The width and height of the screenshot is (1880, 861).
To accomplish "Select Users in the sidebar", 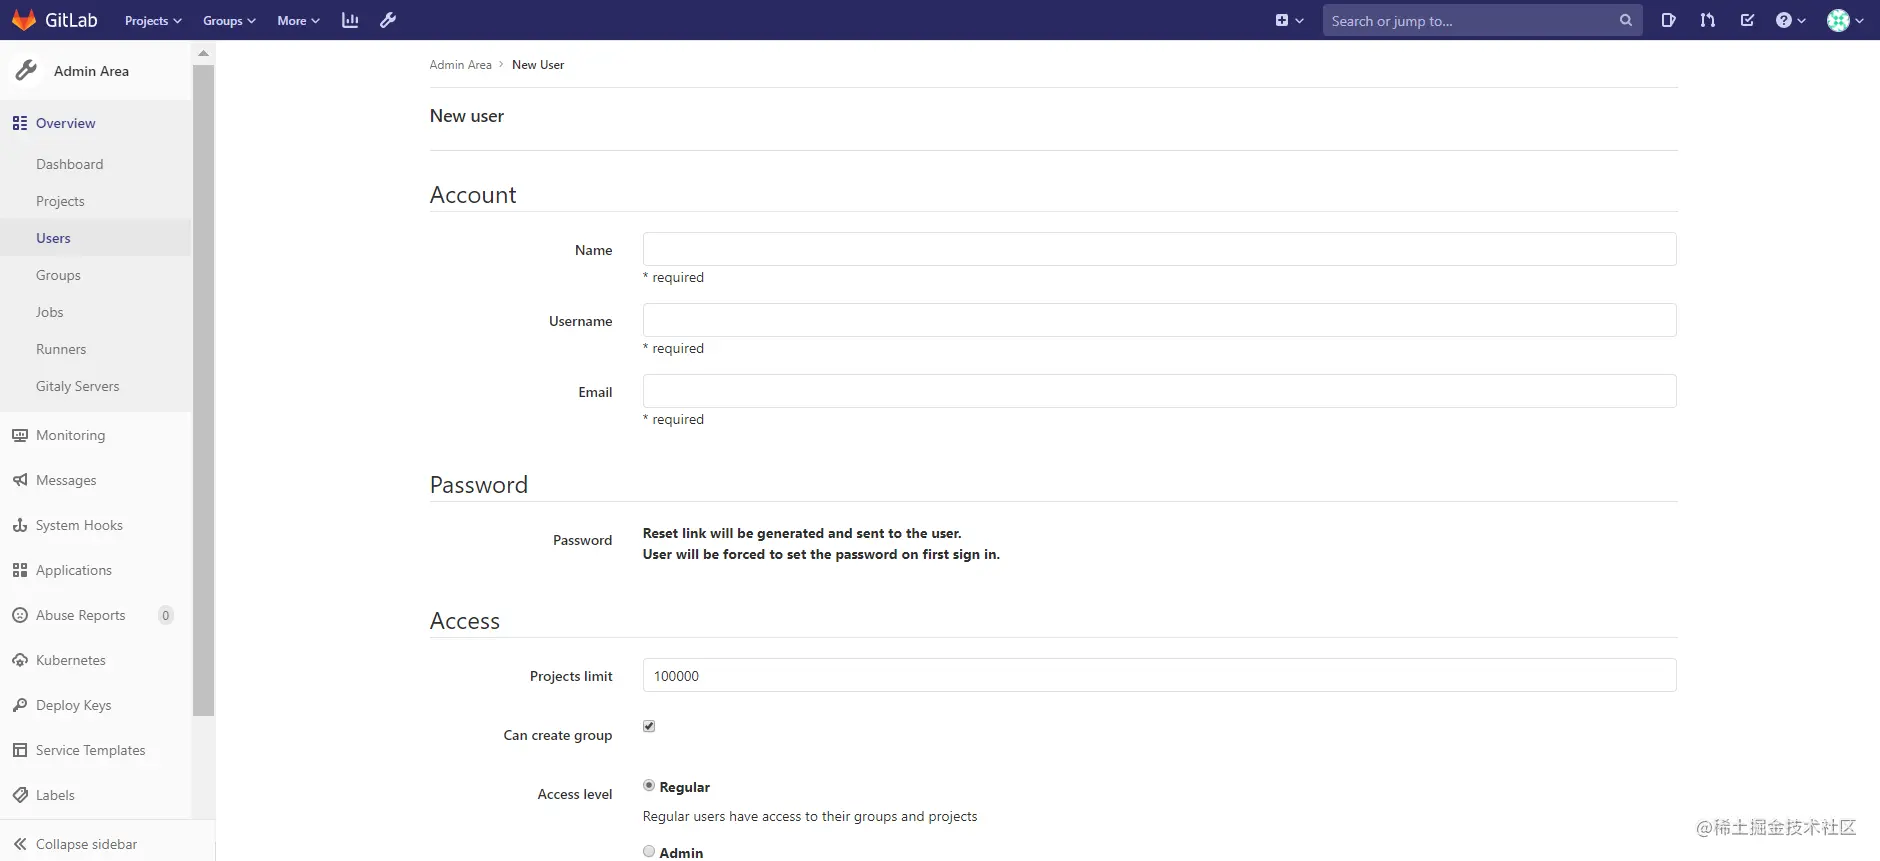I will tap(53, 238).
